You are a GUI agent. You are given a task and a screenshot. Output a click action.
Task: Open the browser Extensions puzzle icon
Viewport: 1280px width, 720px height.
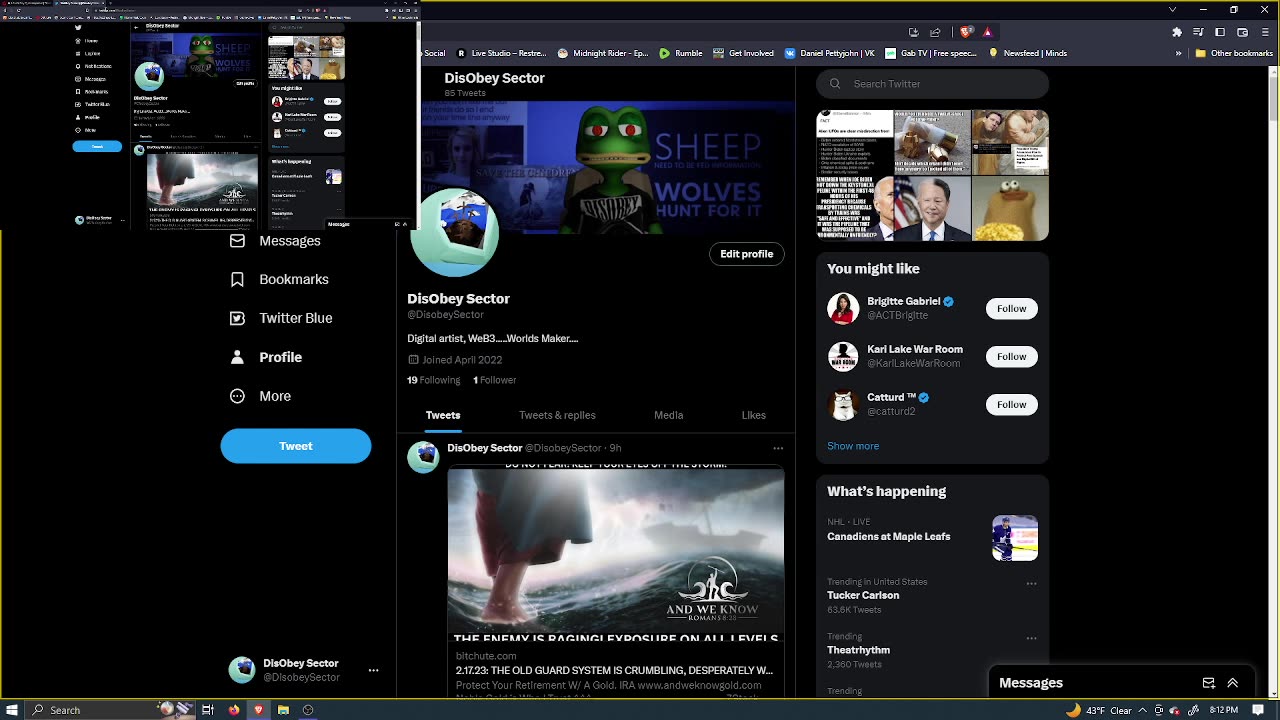pos(1176,32)
